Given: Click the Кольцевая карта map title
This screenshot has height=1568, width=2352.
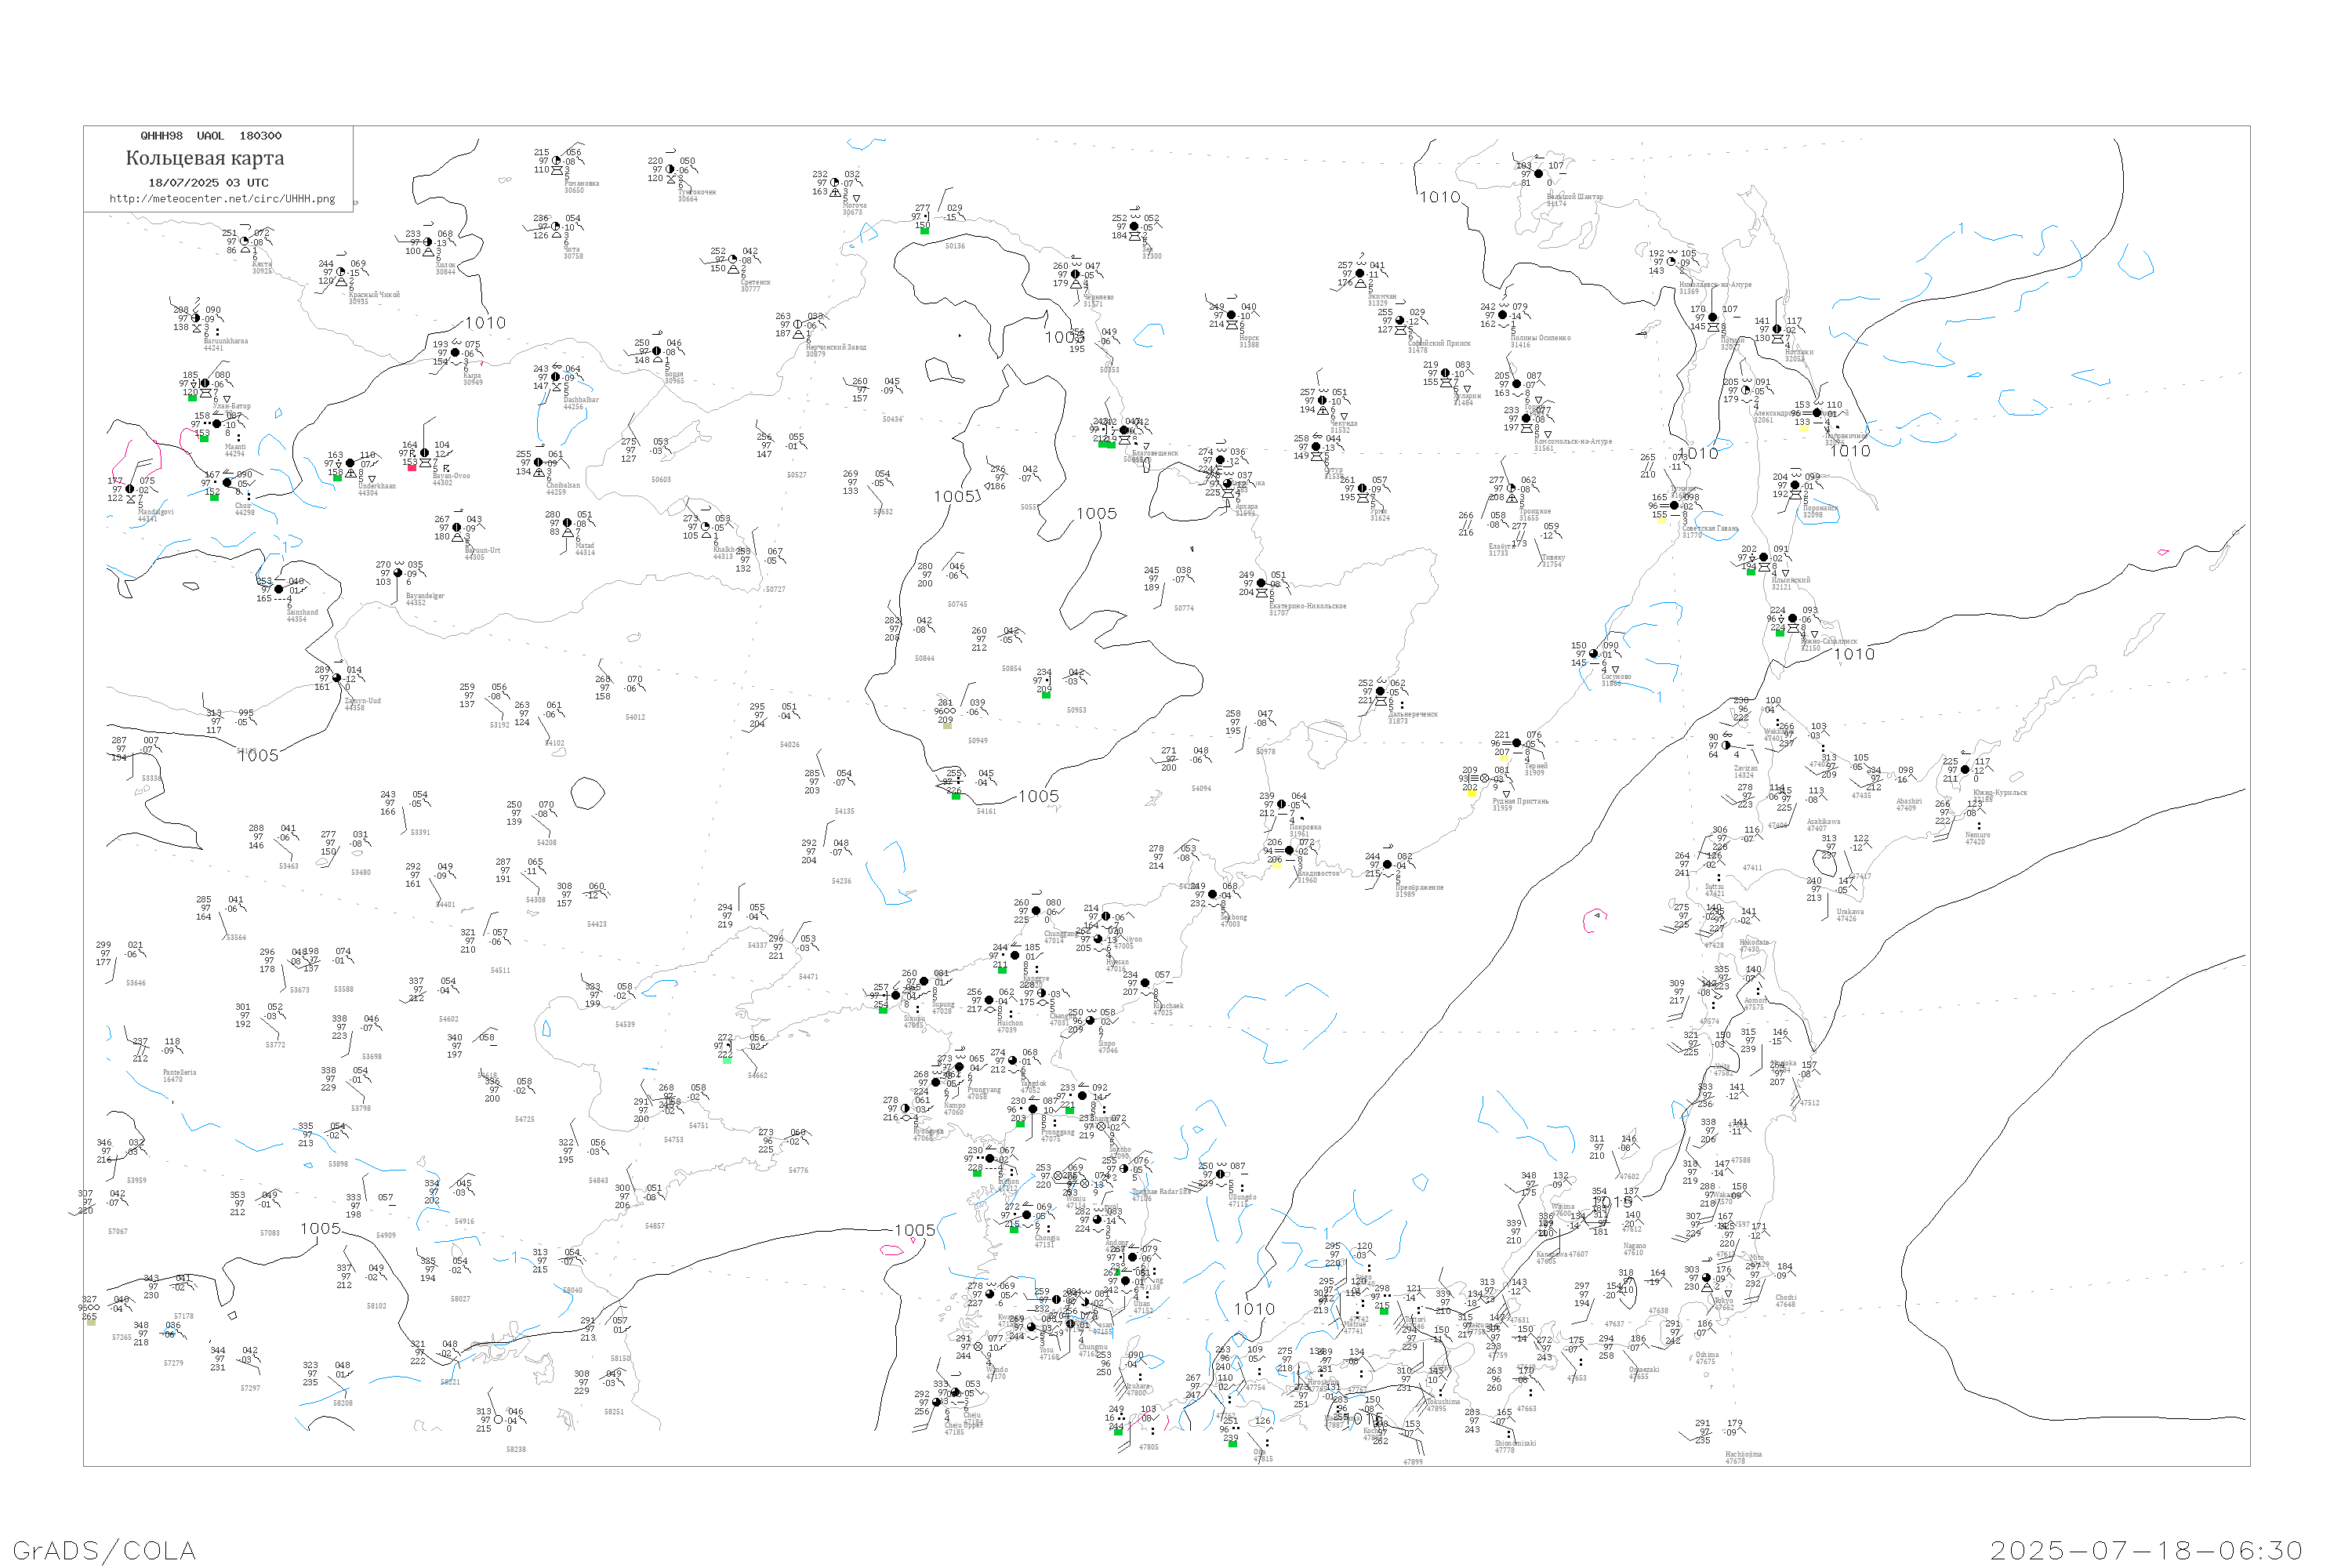Looking at the screenshot, I should [205, 158].
